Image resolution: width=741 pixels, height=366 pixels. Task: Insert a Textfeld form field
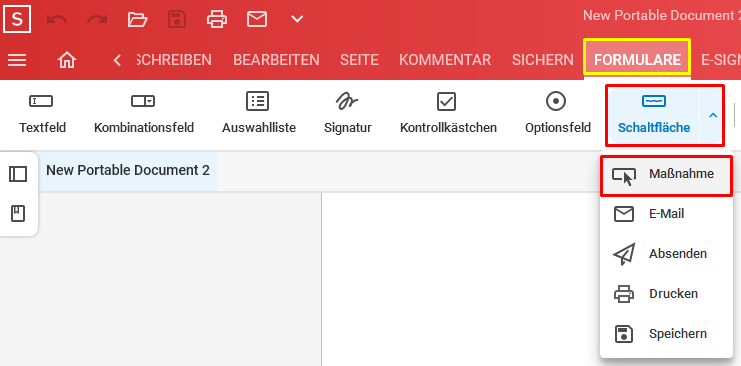43,113
